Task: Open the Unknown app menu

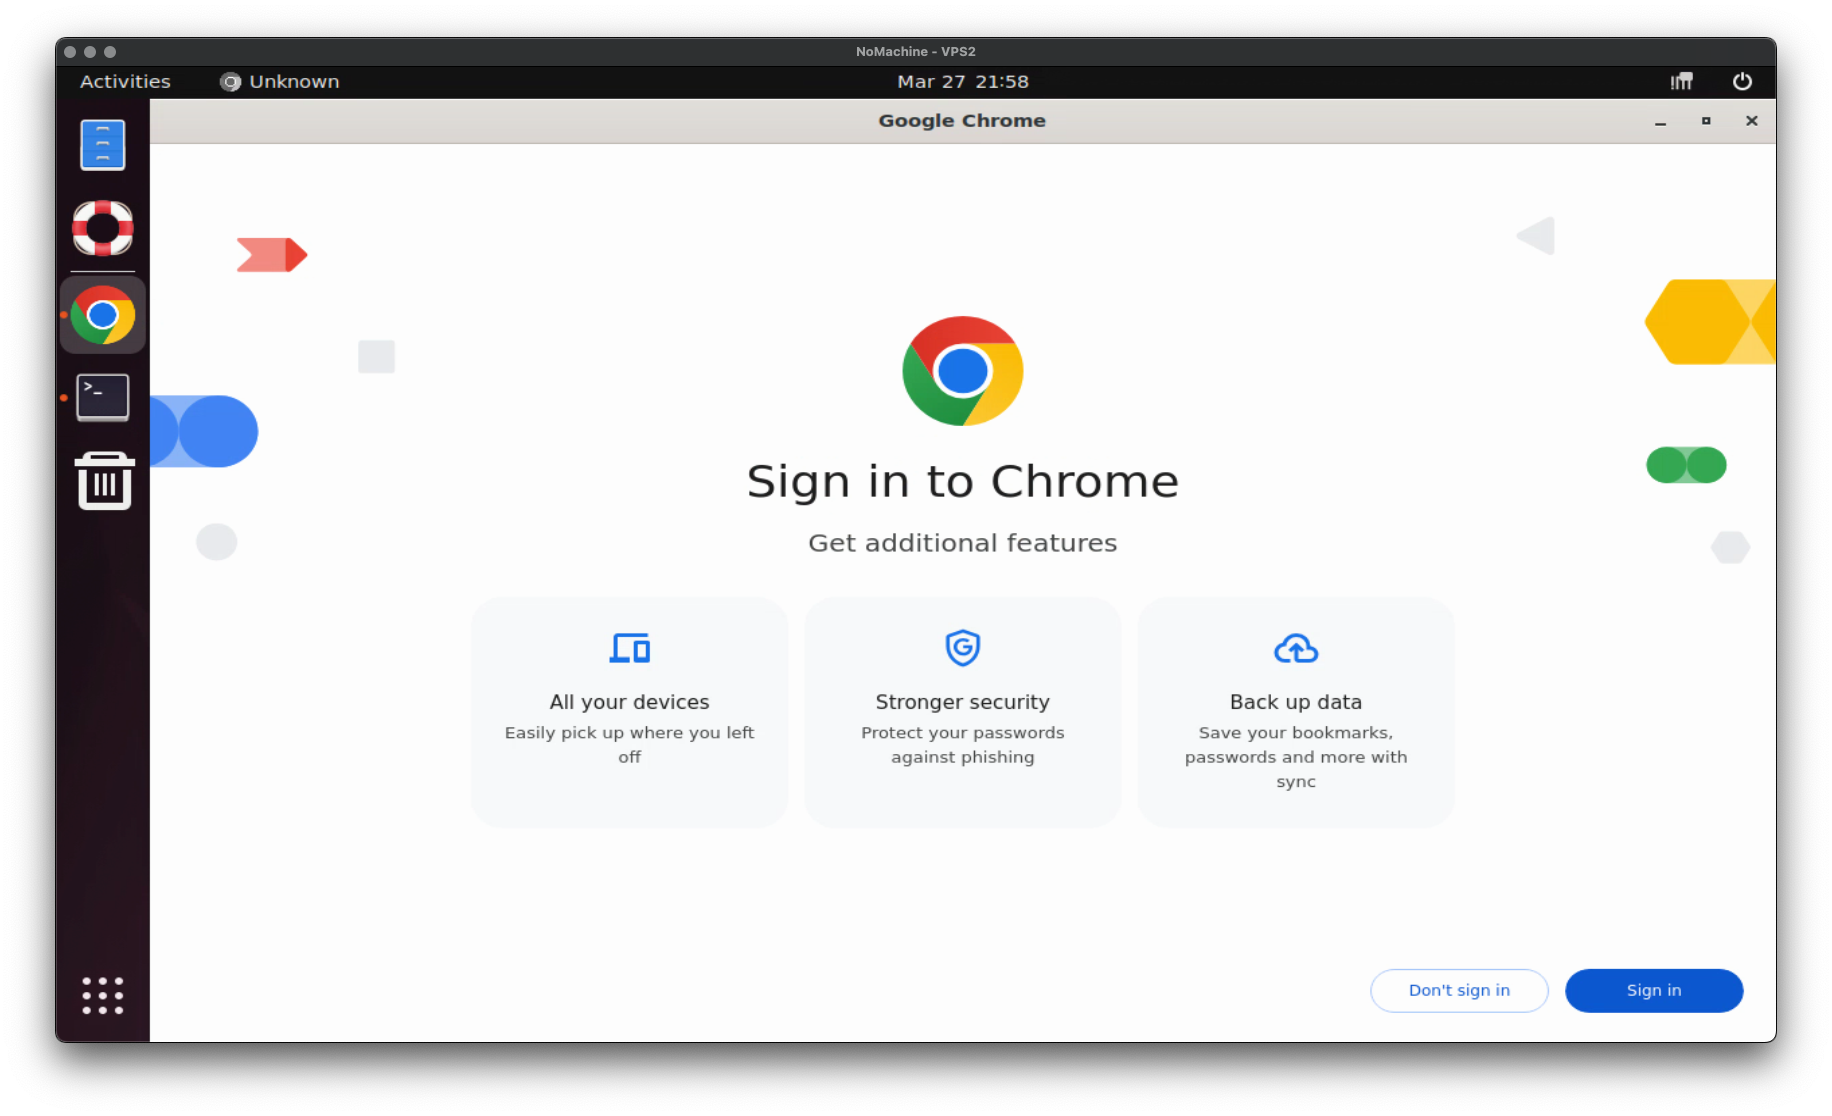Action: 280,82
